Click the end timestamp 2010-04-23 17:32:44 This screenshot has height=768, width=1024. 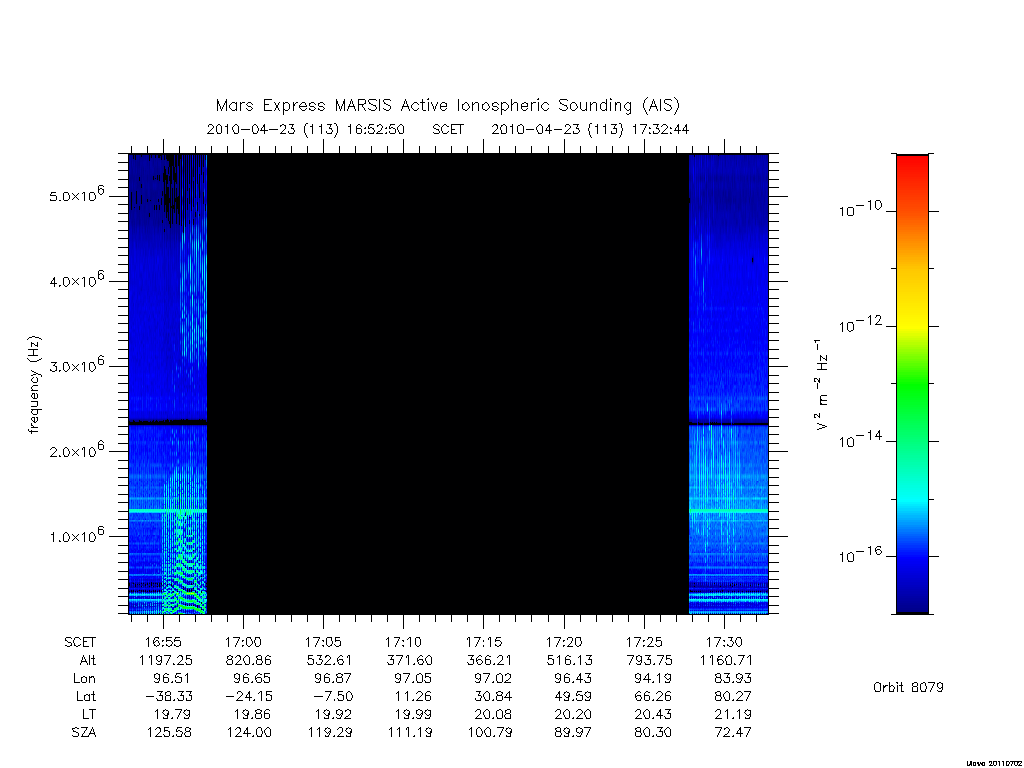(x=590, y=129)
